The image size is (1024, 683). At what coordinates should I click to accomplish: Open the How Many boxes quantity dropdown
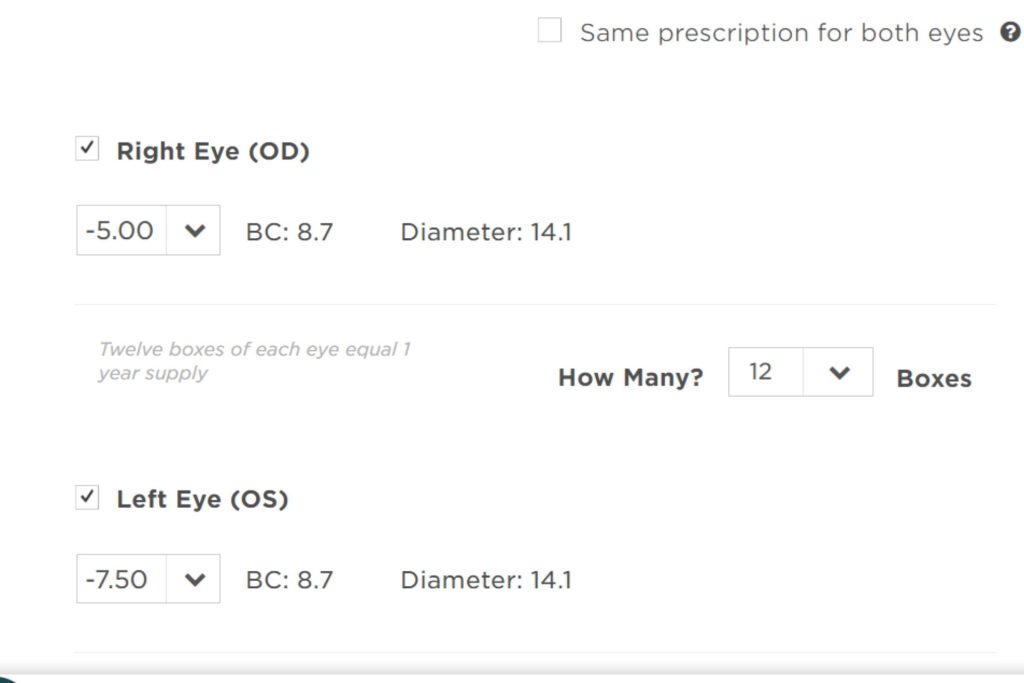click(800, 371)
